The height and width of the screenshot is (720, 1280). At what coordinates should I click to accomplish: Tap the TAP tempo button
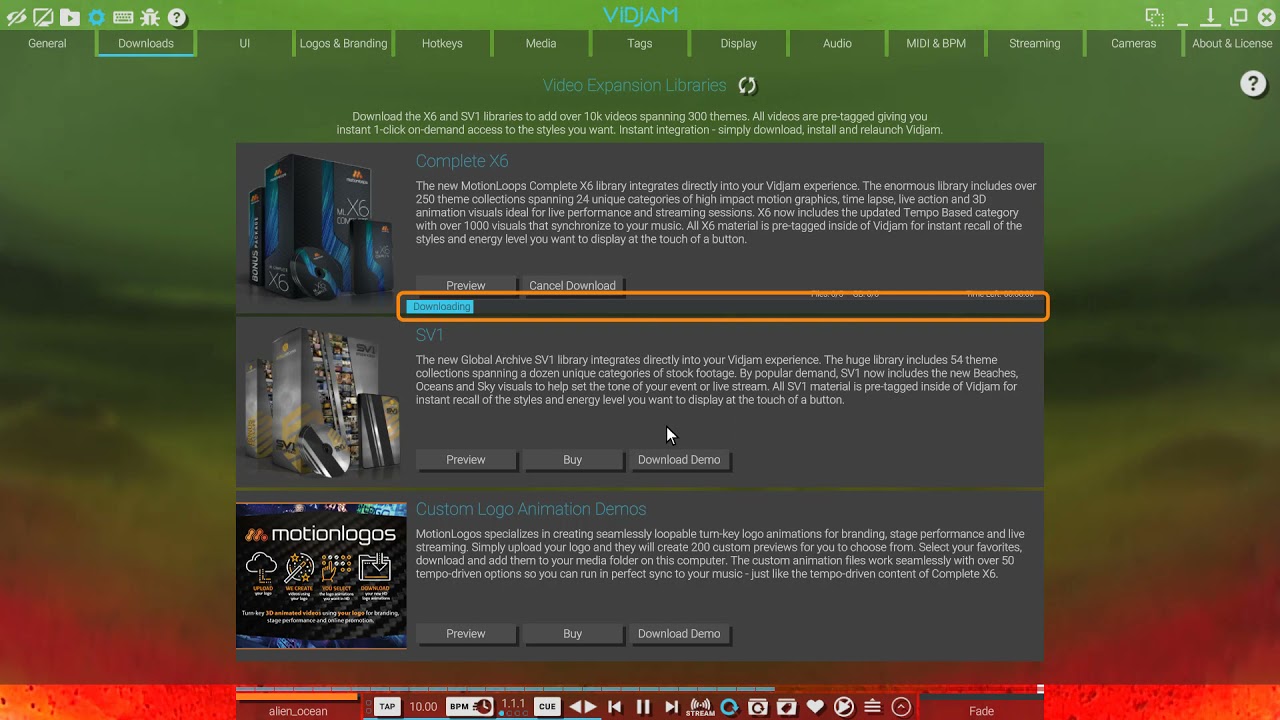click(x=387, y=707)
